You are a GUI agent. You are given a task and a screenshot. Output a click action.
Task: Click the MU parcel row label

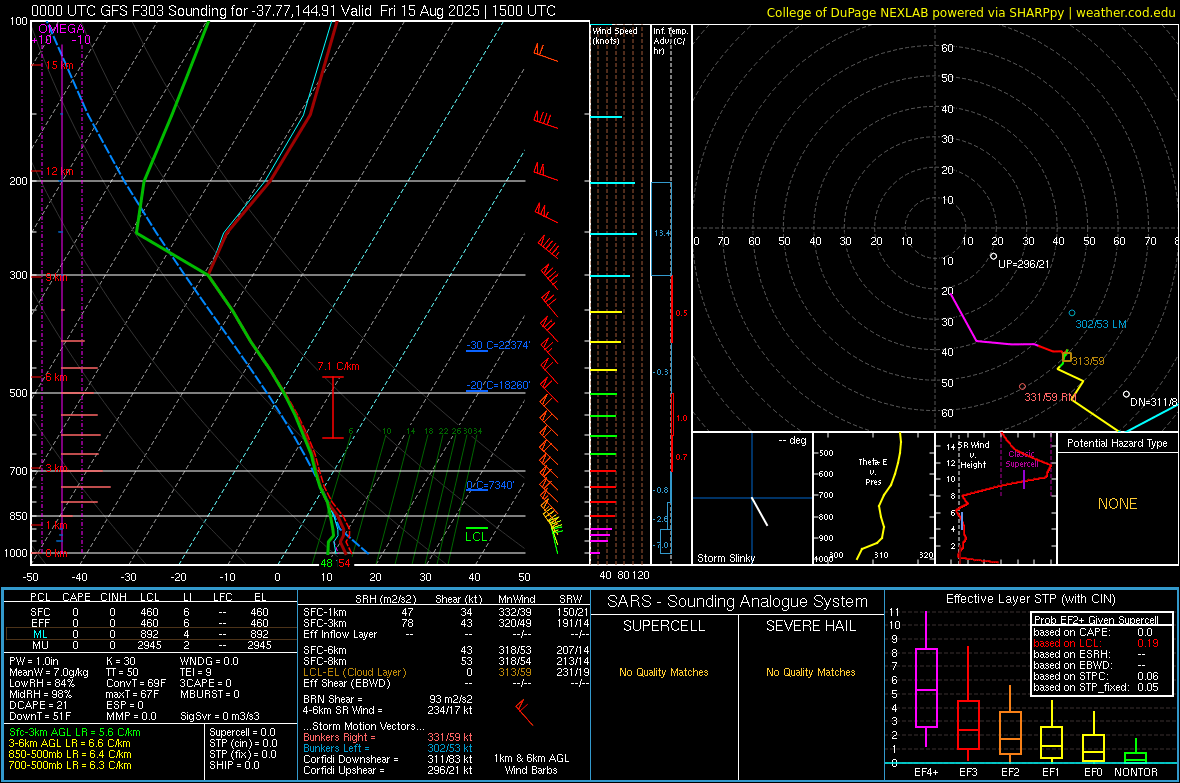click(41, 645)
